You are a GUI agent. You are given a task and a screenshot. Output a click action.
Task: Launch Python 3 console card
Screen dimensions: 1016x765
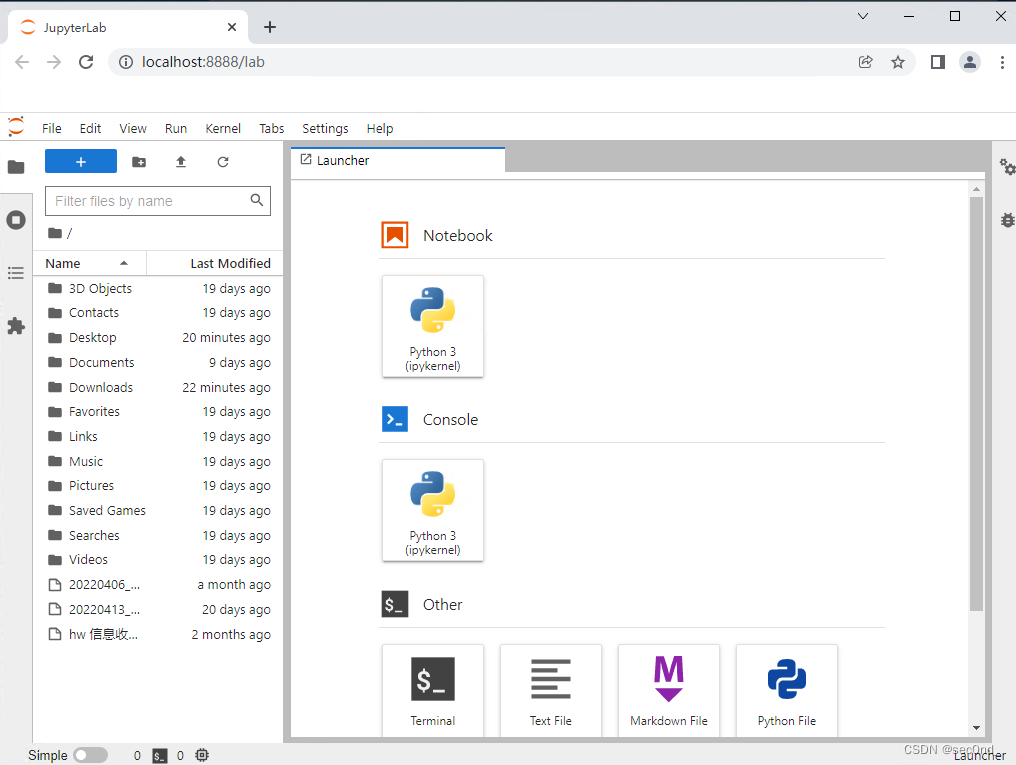click(433, 510)
